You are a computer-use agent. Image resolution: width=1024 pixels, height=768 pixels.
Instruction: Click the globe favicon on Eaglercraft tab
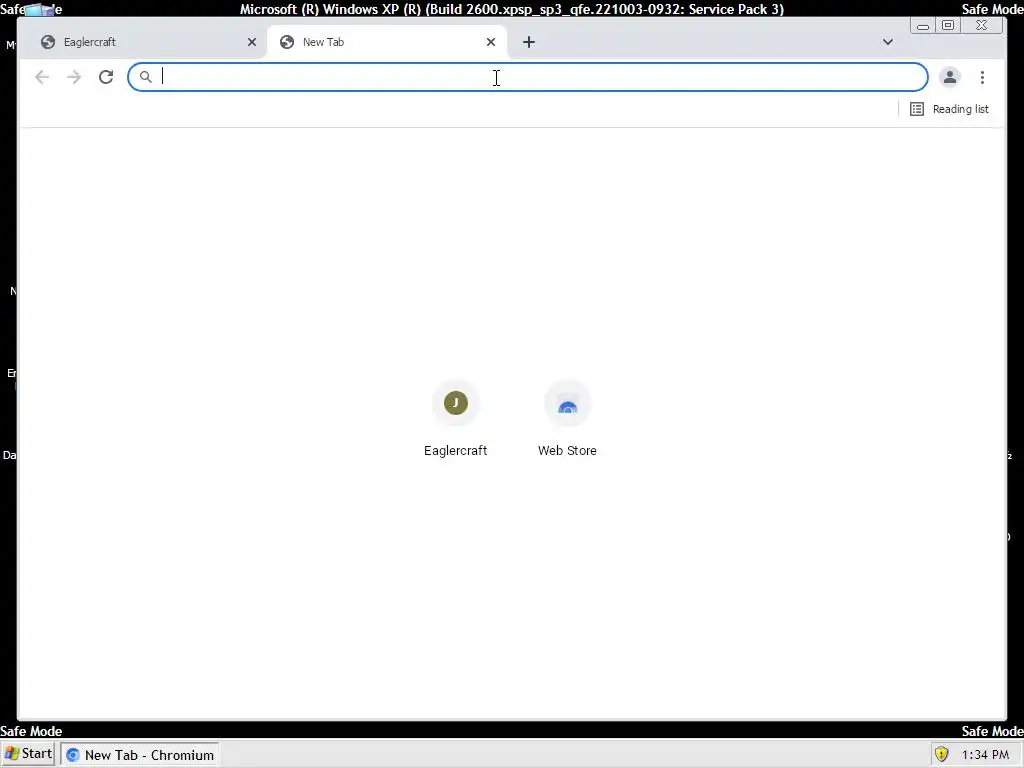click(x=48, y=42)
